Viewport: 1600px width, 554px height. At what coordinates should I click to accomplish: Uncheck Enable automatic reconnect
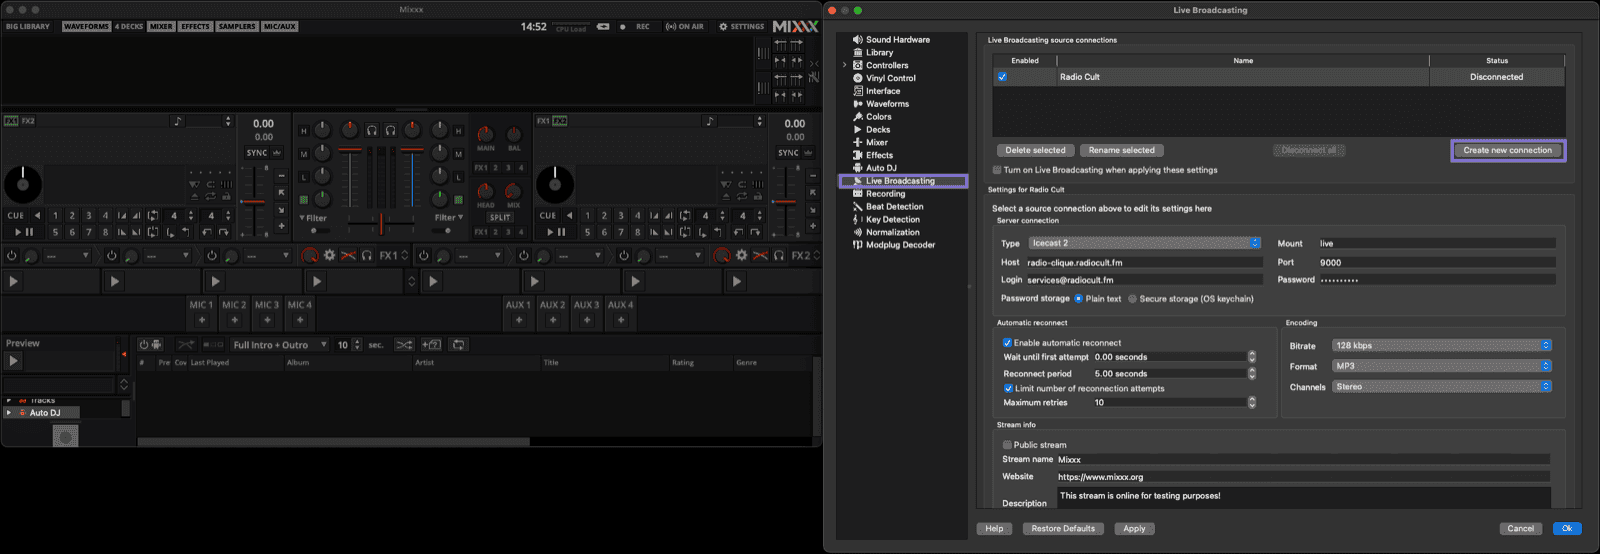click(x=1008, y=343)
